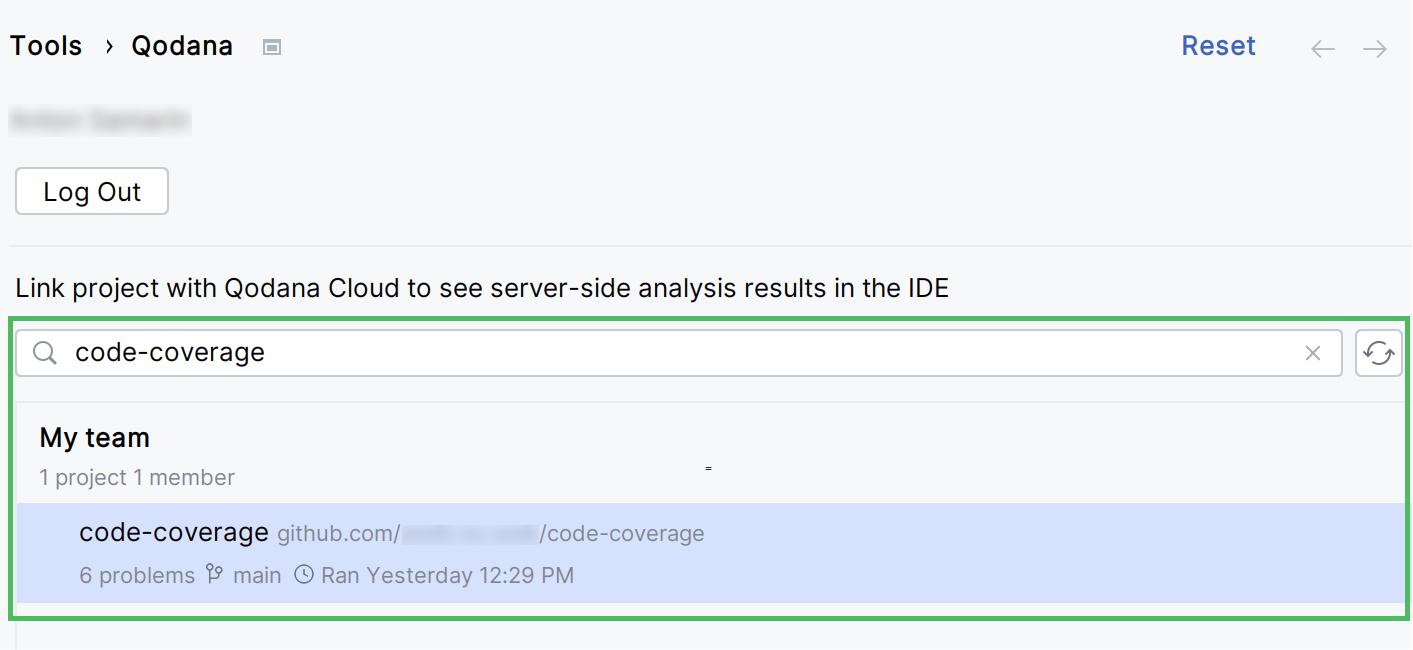Open the My team group details
The image size is (1413, 650).
(x=94, y=437)
